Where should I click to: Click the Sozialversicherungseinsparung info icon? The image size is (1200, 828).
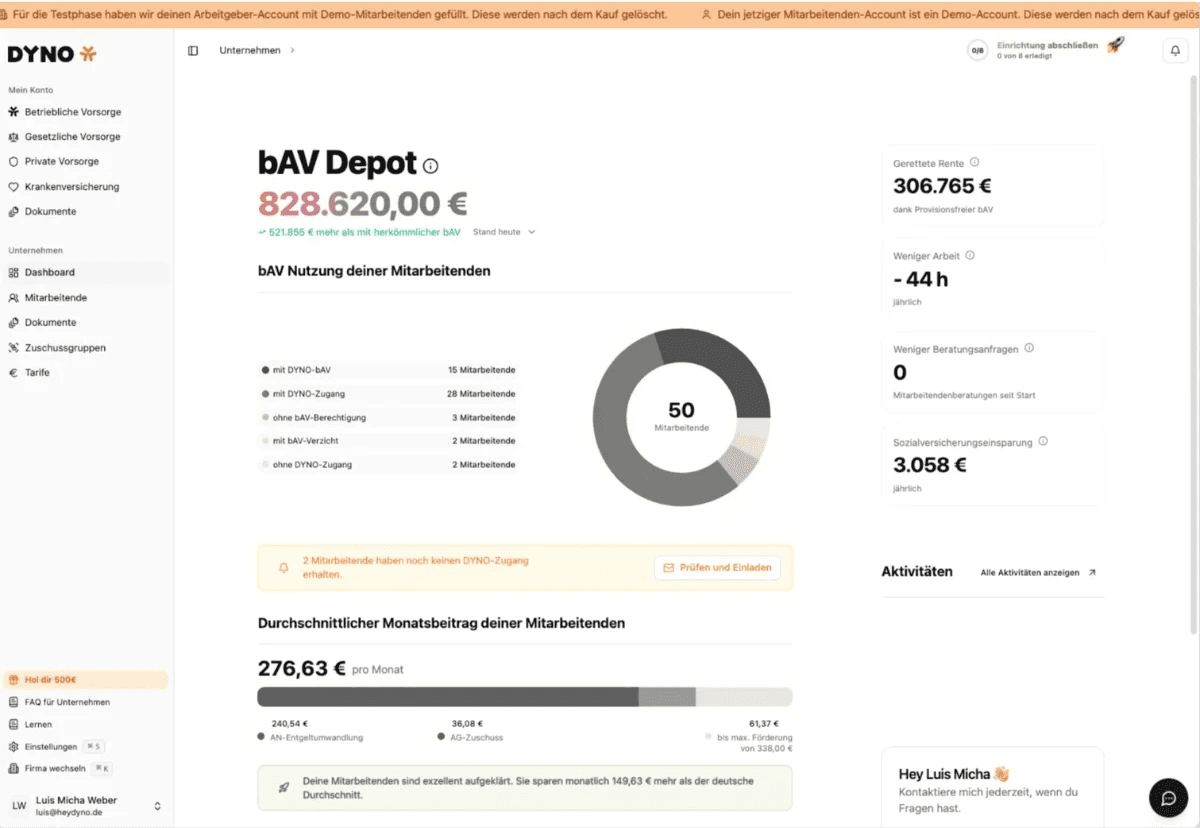point(1043,441)
